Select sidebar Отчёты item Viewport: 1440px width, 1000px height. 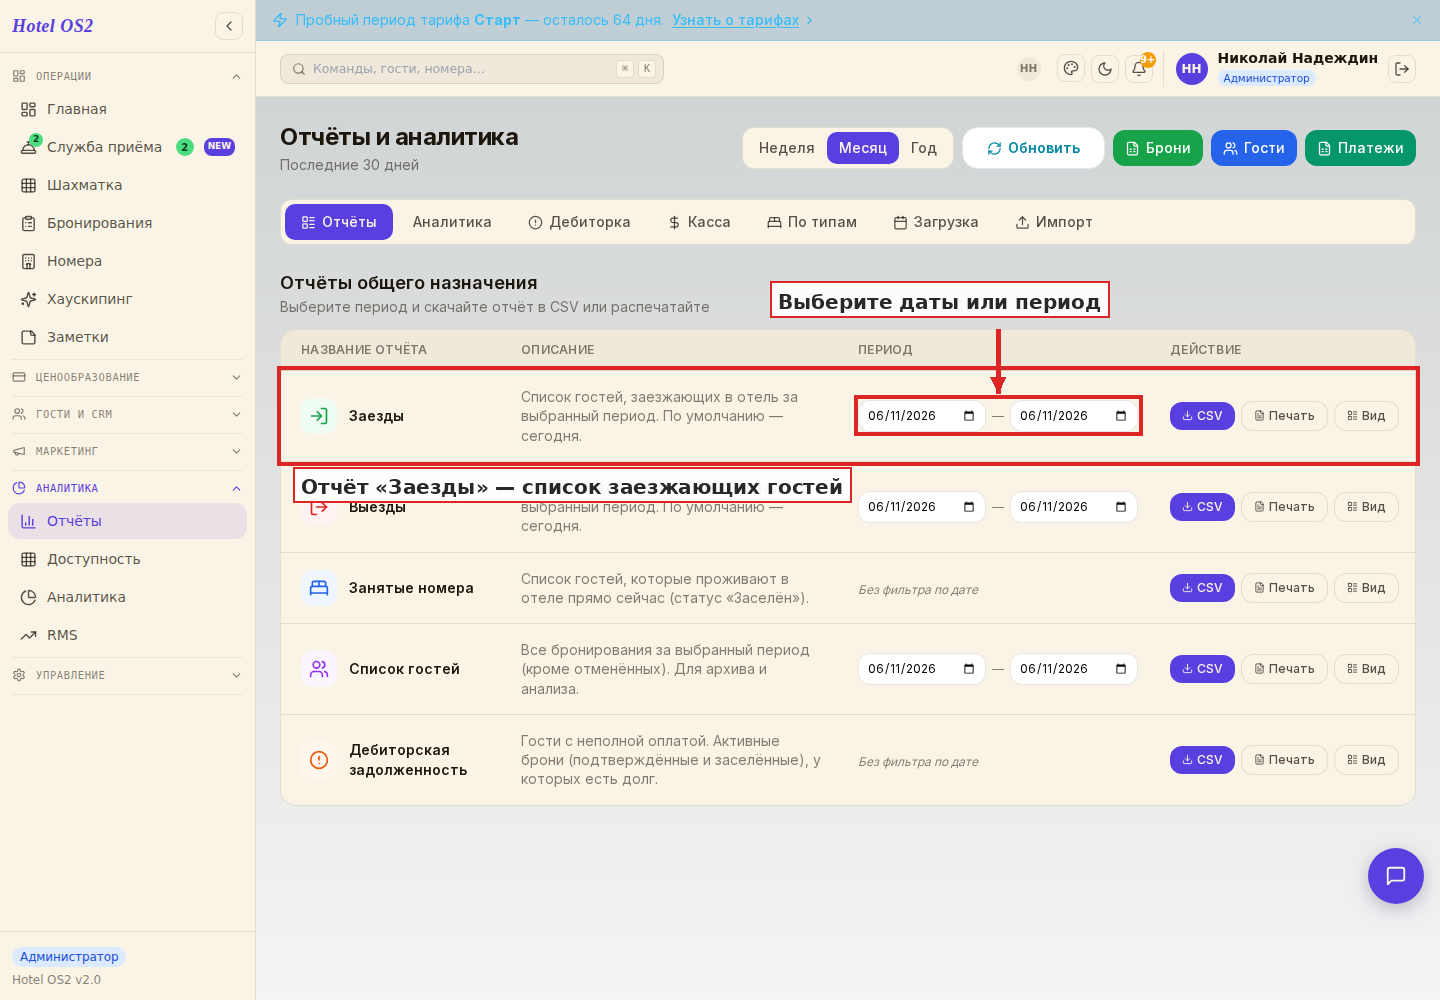click(x=127, y=521)
